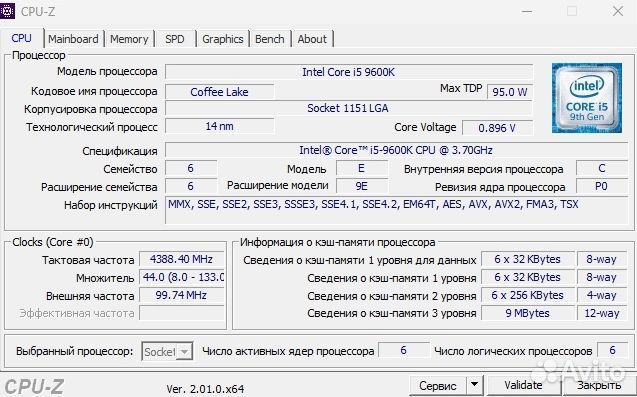Open the Сервис dropdown arrow
Image resolution: width=637 pixels, height=397 pixels.
[474, 385]
